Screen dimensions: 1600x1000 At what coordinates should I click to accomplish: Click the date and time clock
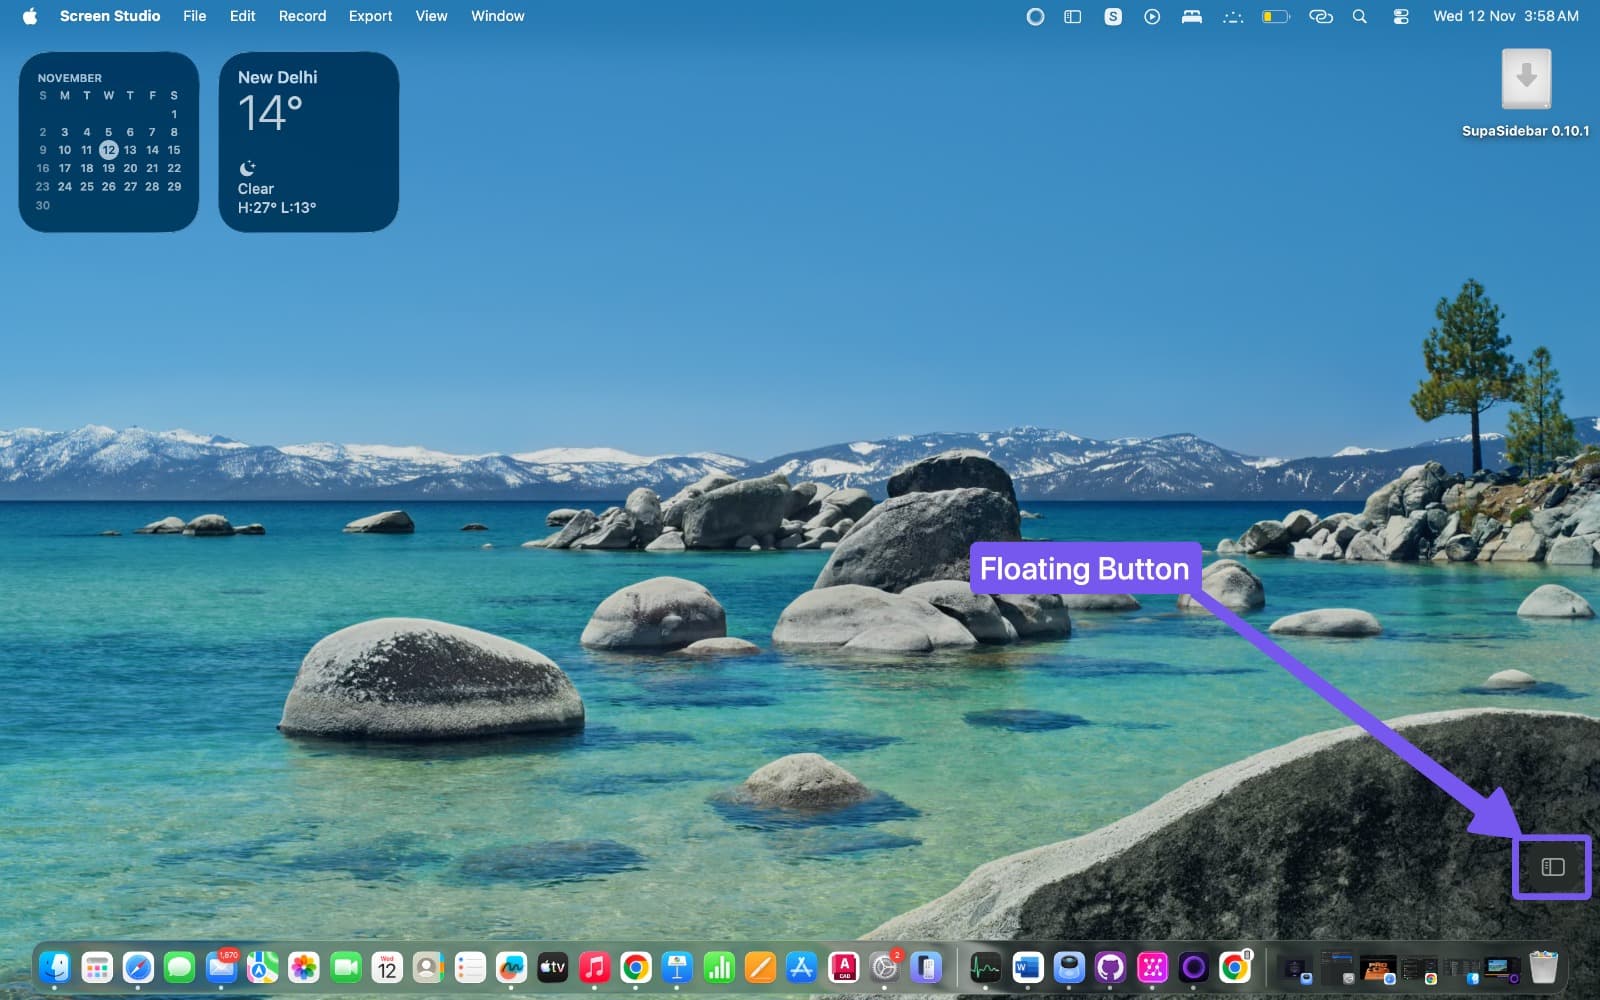coord(1505,16)
